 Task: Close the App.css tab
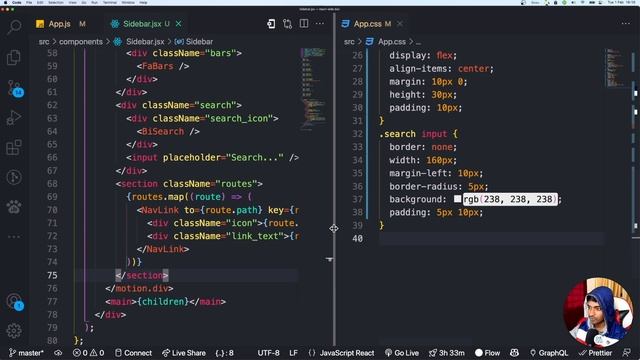[x=400, y=24]
